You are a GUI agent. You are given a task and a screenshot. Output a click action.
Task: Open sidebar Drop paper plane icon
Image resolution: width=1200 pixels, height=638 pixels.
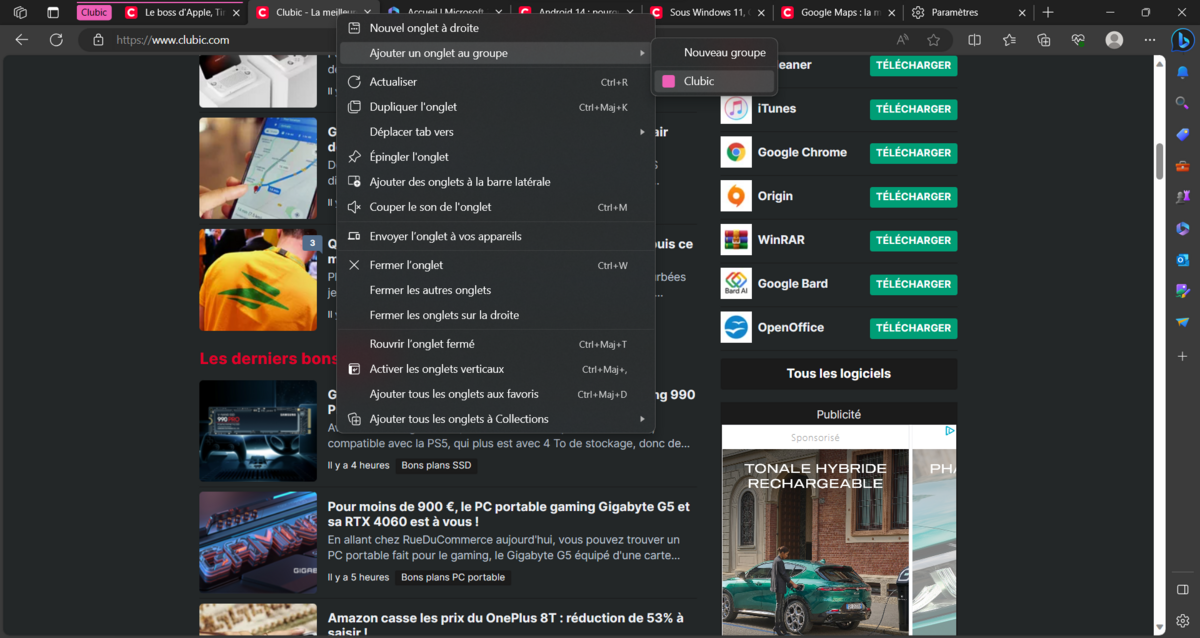point(1182,322)
